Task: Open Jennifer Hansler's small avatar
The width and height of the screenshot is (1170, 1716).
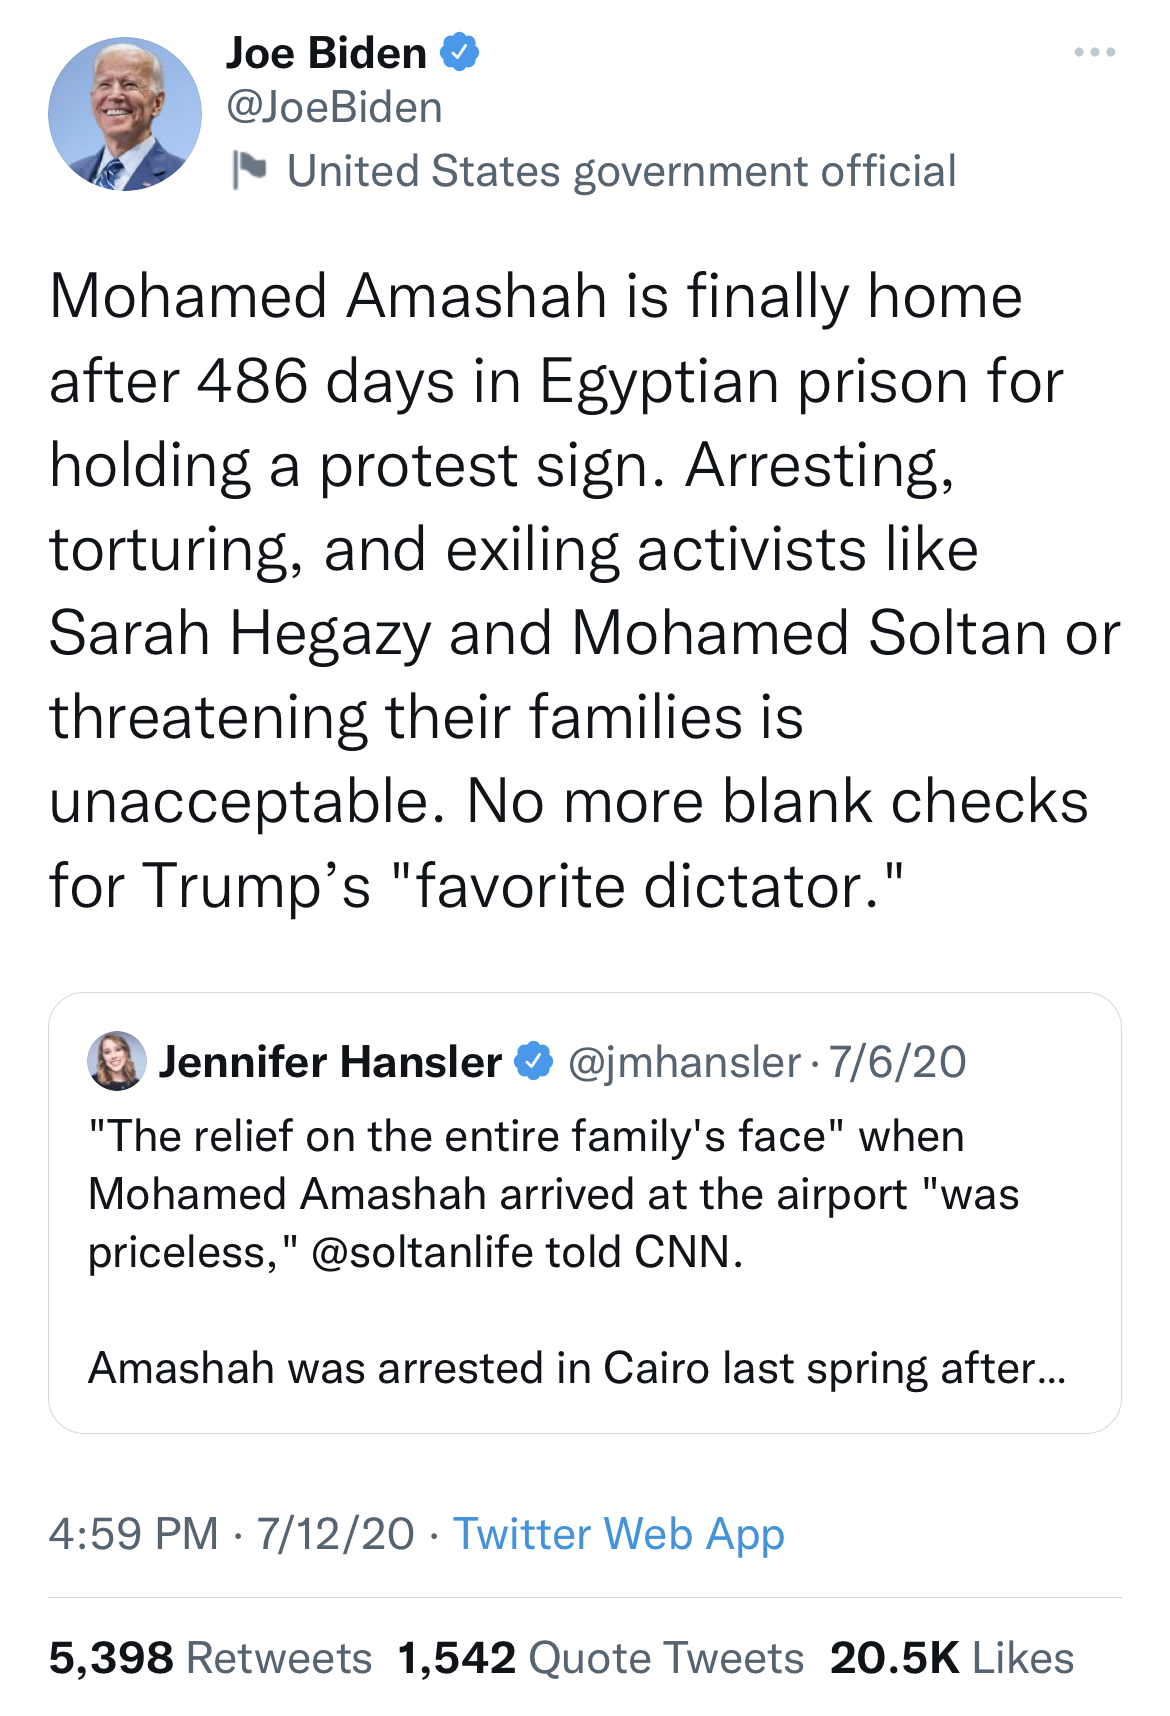Action: 117,1061
